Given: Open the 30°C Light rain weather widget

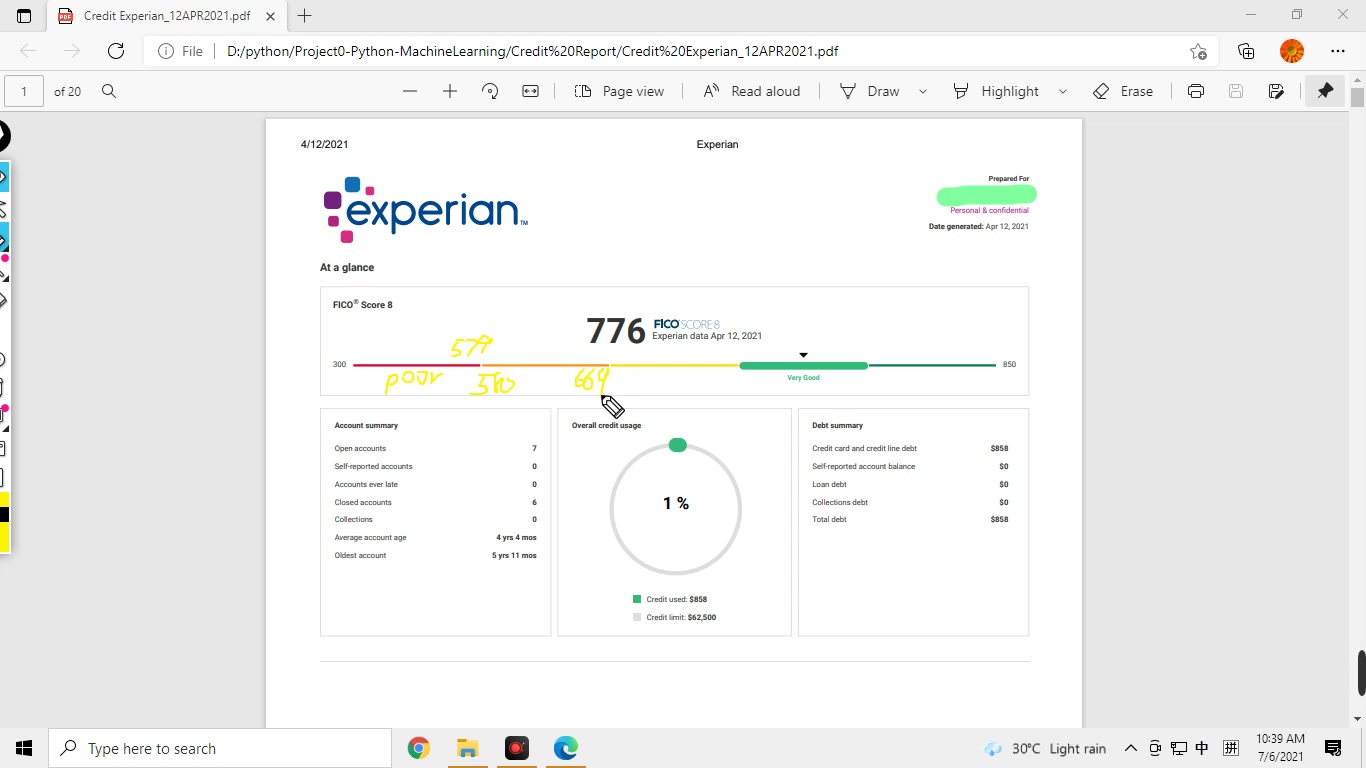Looking at the screenshot, I should (1045, 748).
